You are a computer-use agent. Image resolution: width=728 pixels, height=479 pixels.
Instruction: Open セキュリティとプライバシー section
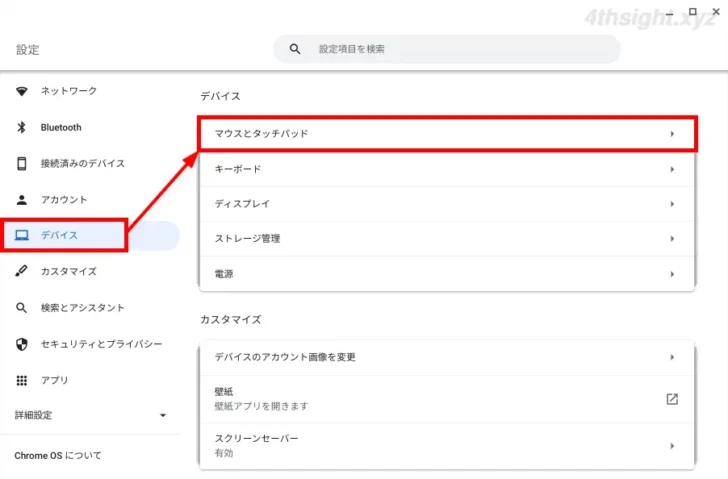point(102,344)
